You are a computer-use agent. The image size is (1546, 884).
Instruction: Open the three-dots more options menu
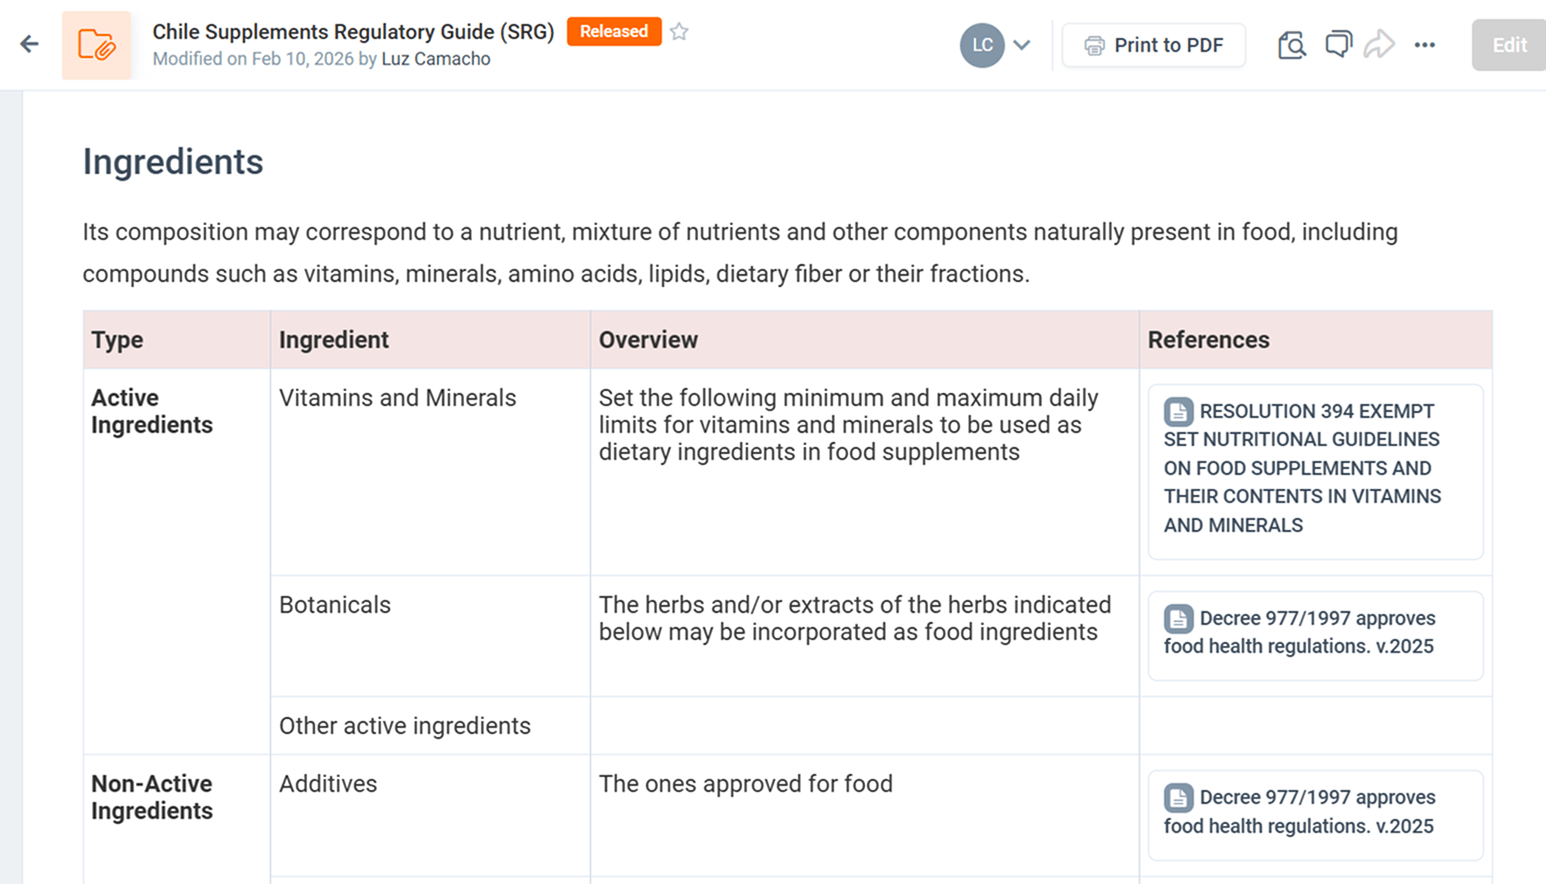coord(1425,45)
